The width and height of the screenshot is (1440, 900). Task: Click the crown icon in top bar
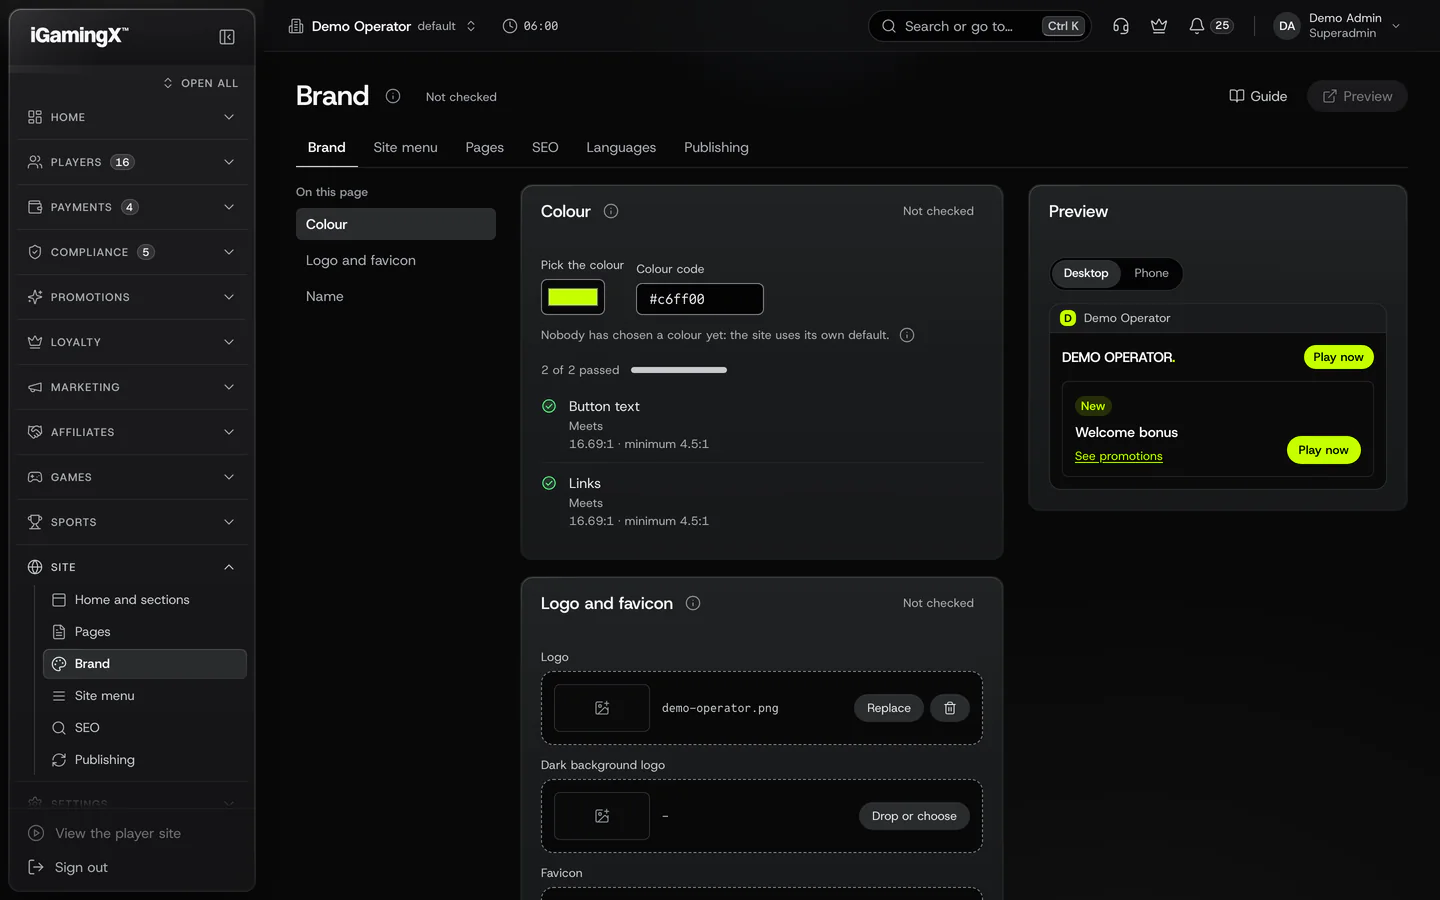click(x=1159, y=26)
